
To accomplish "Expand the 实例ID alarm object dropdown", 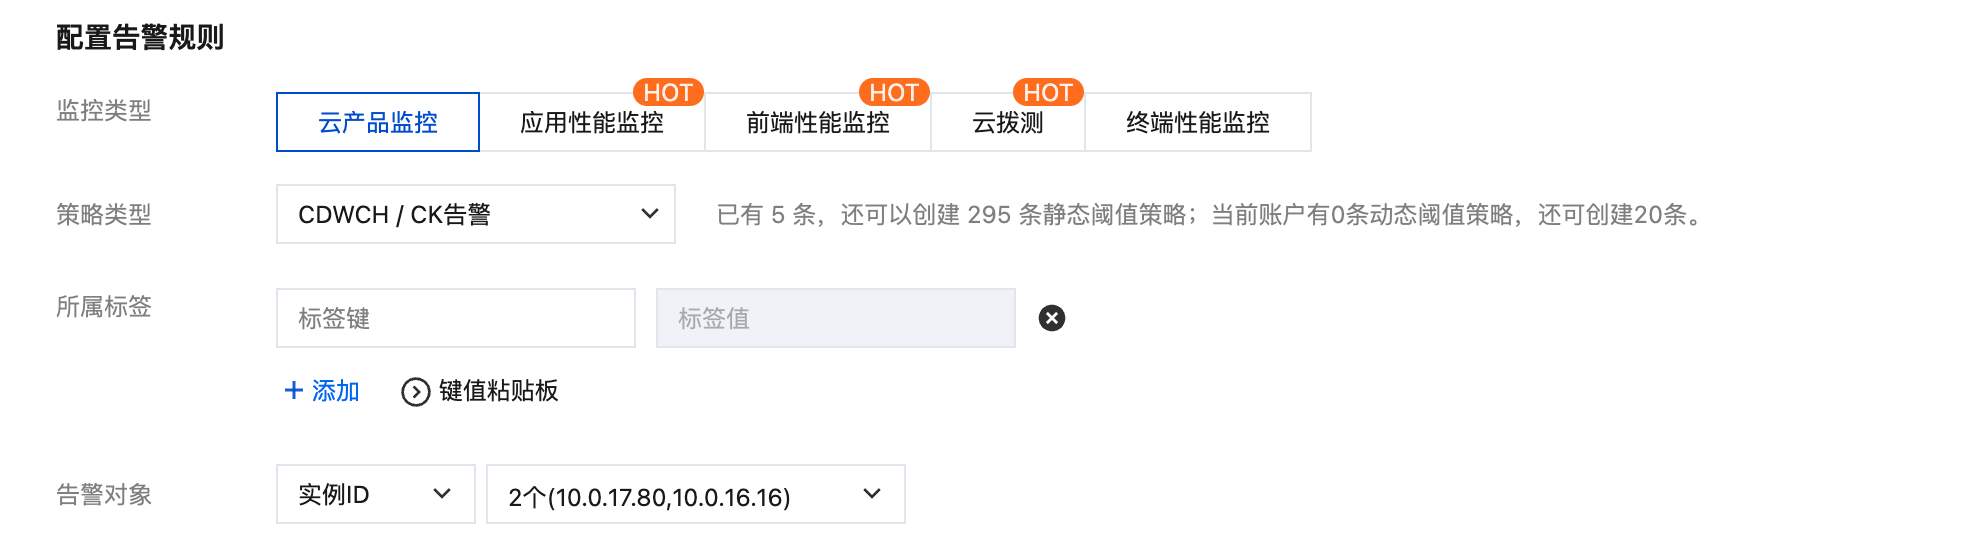I will (376, 494).
